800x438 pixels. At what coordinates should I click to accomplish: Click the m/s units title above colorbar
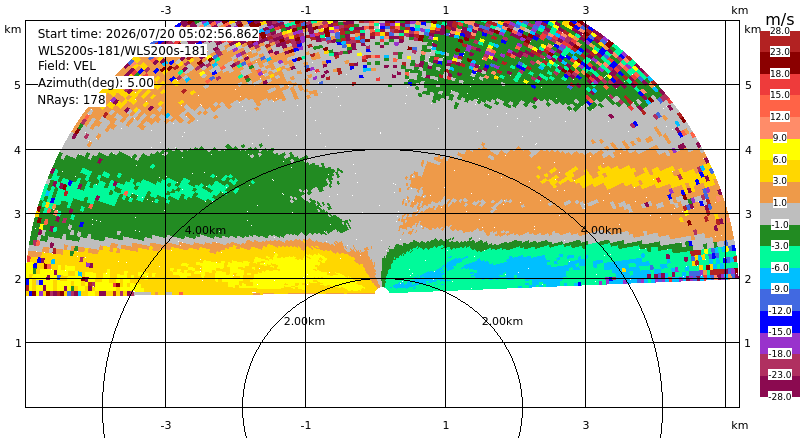pyautogui.click(x=780, y=19)
